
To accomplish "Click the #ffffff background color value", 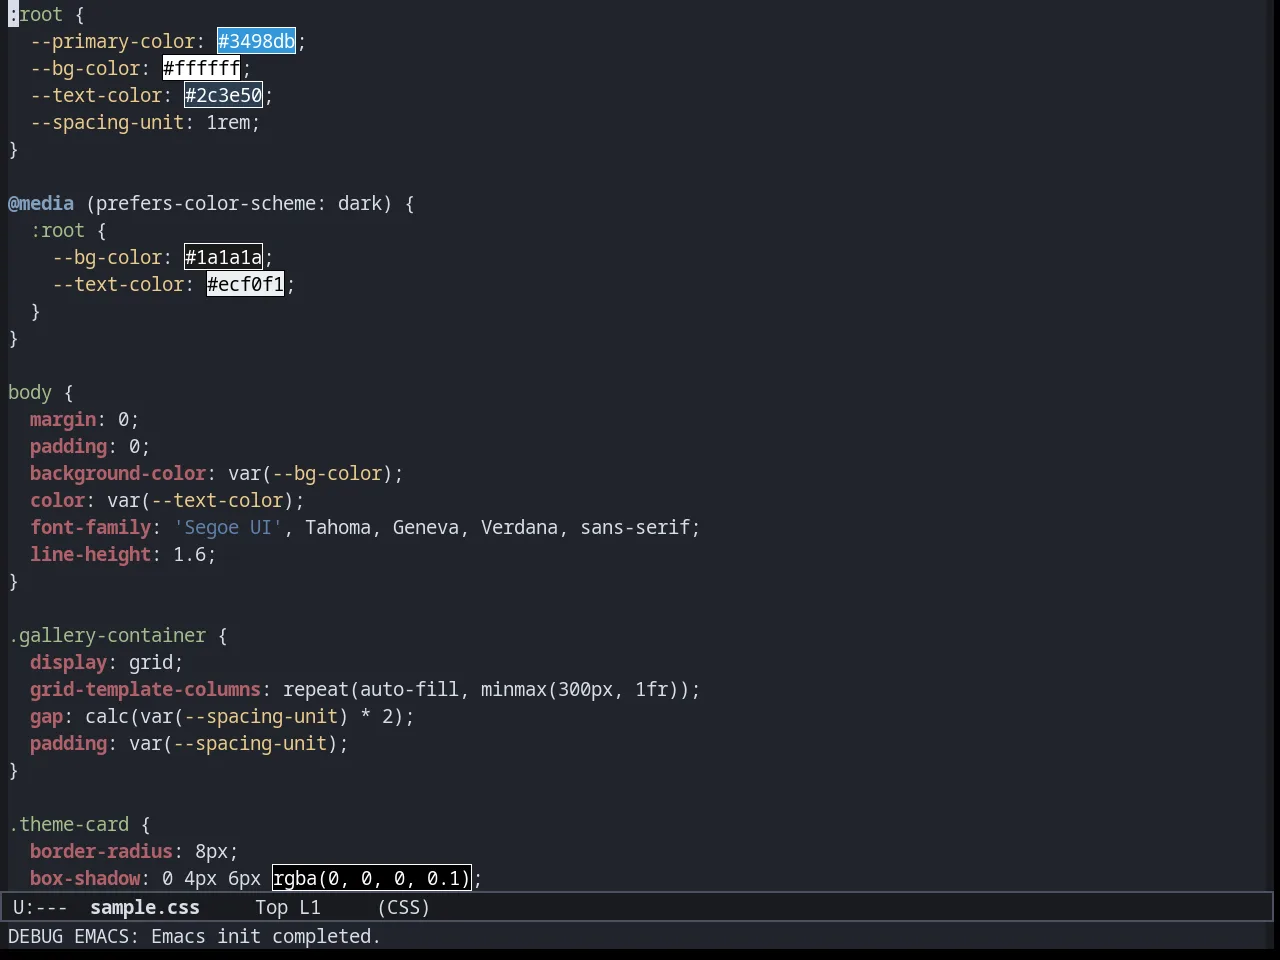I will click(201, 68).
